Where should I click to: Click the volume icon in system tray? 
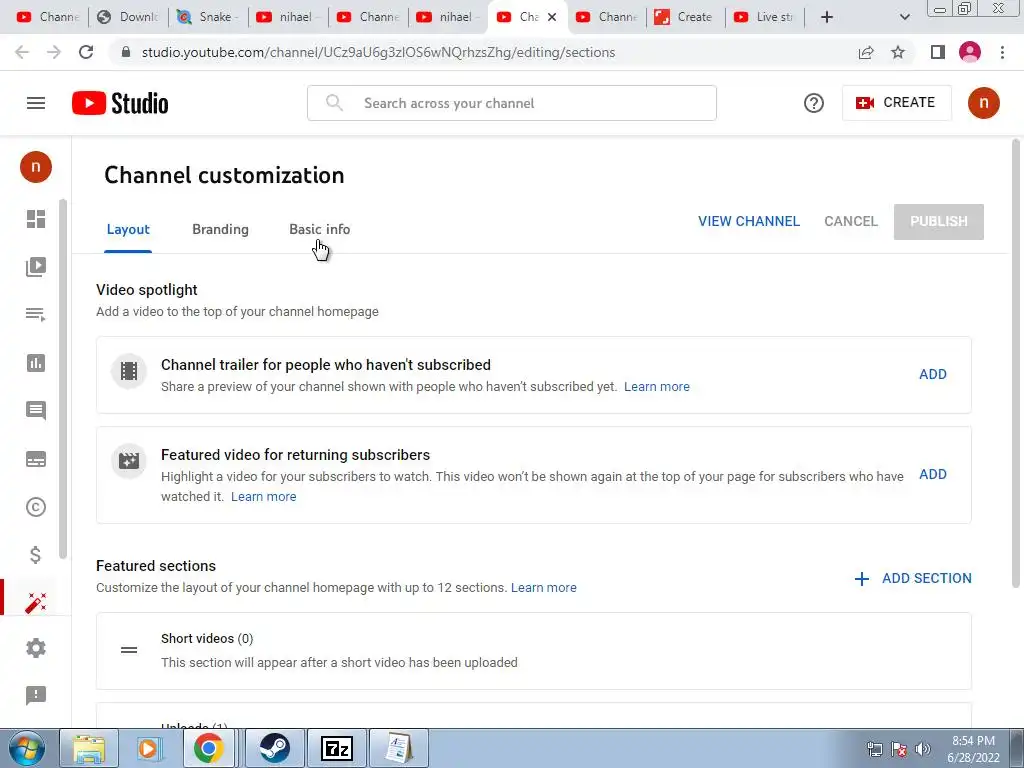click(923, 749)
